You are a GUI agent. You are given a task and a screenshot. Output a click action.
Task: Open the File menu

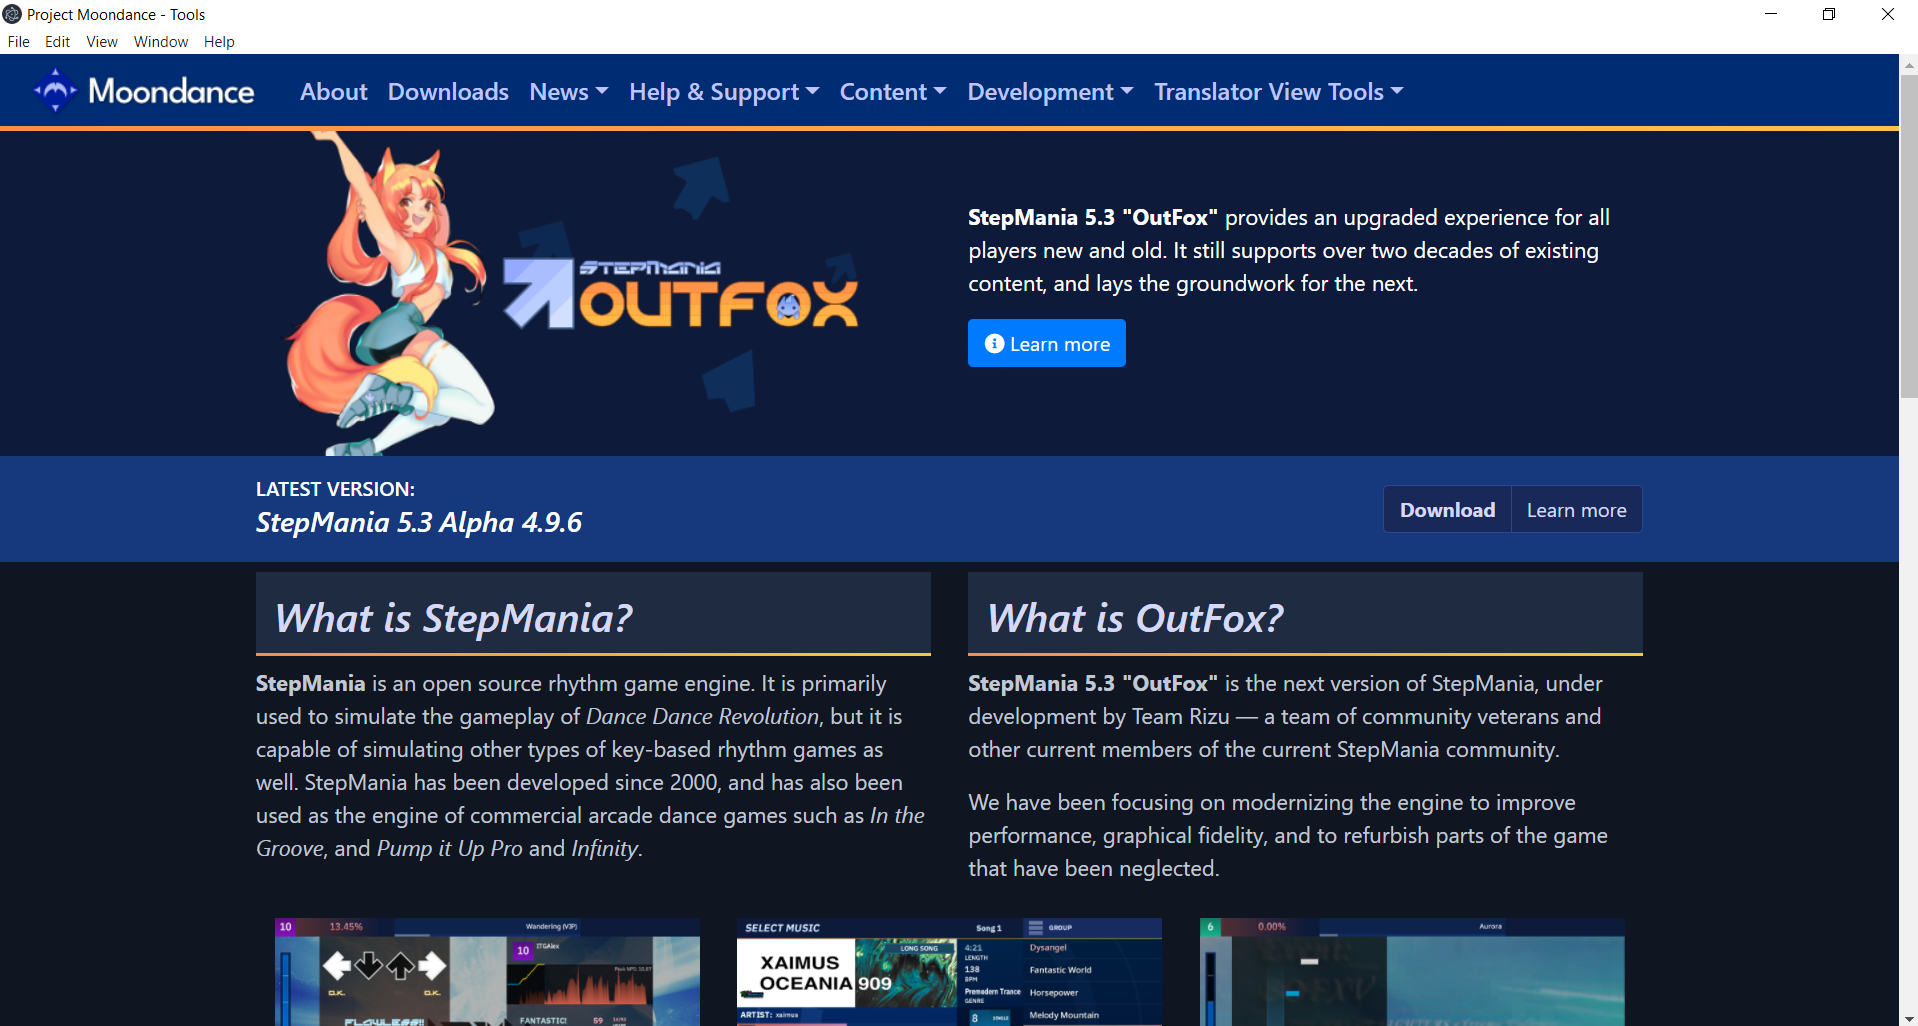pyautogui.click(x=18, y=42)
